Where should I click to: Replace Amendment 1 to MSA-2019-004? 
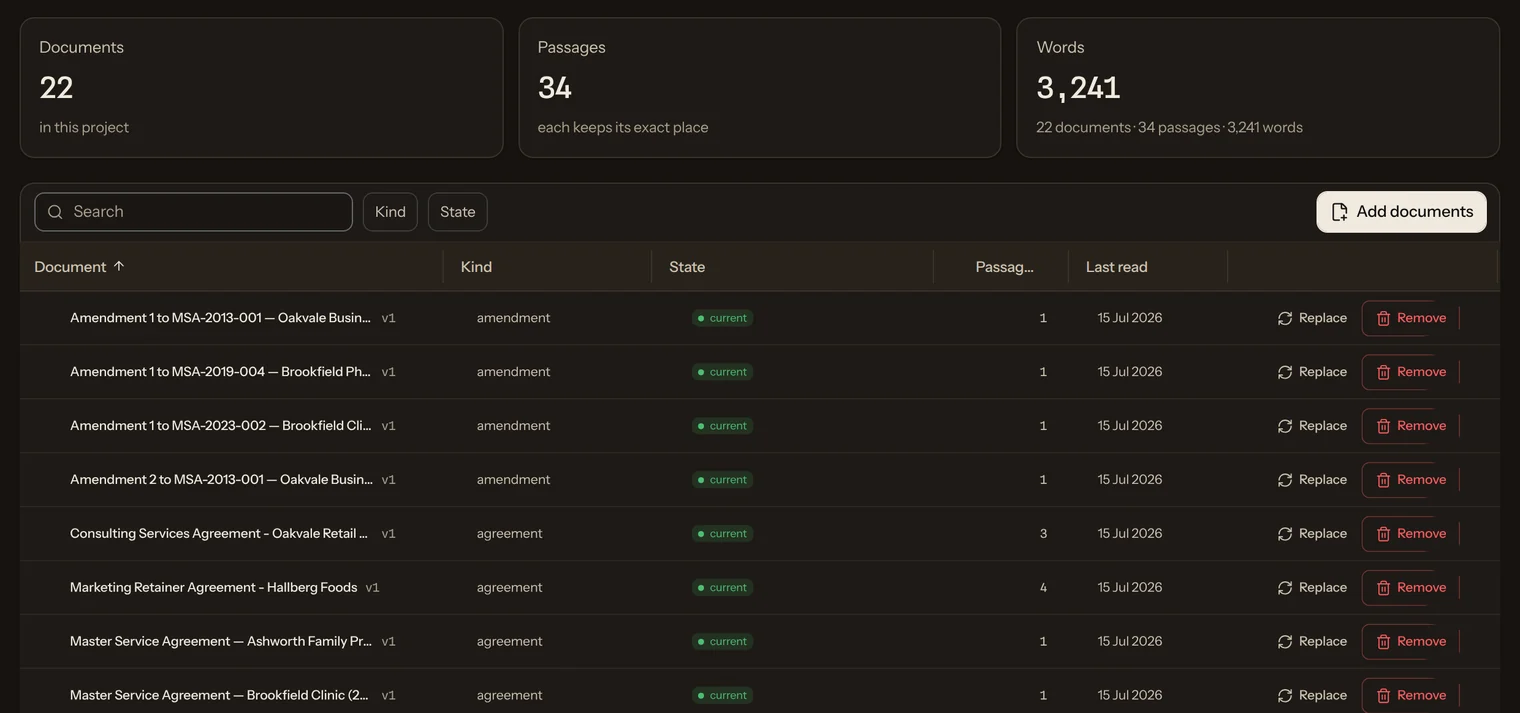click(1312, 372)
